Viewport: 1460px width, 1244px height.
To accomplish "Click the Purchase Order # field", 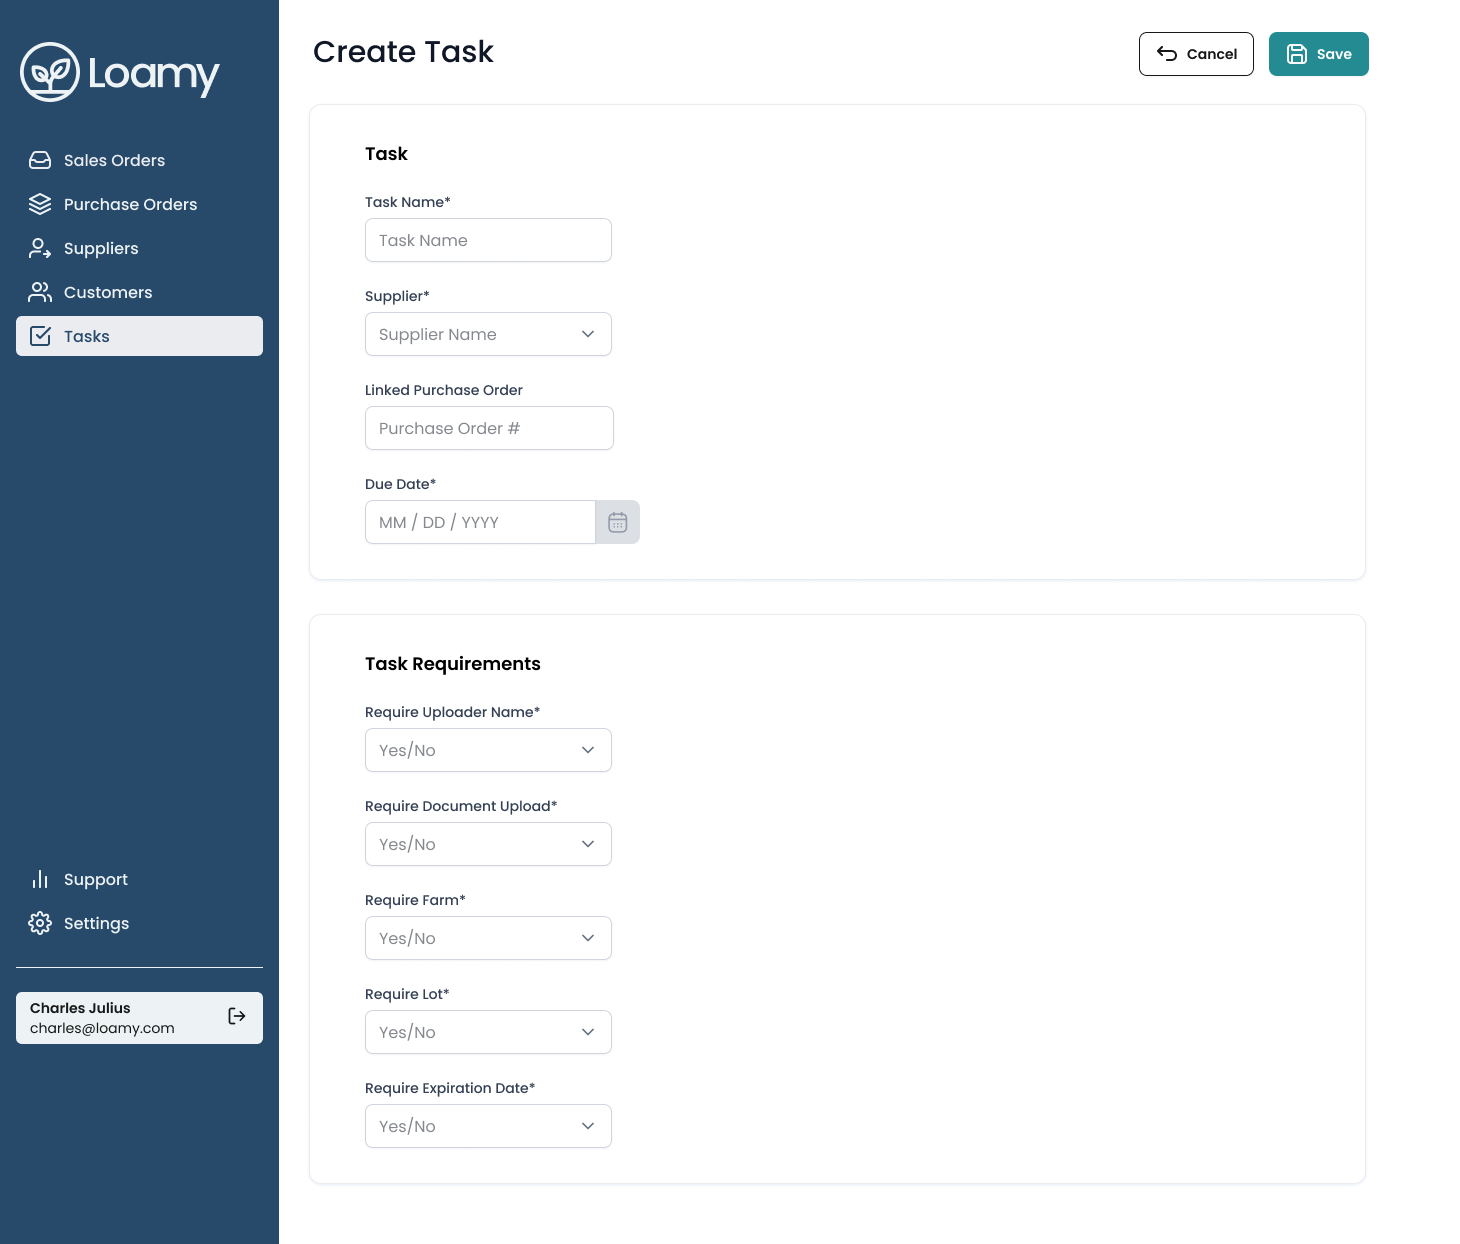I will (x=489, y=428).
